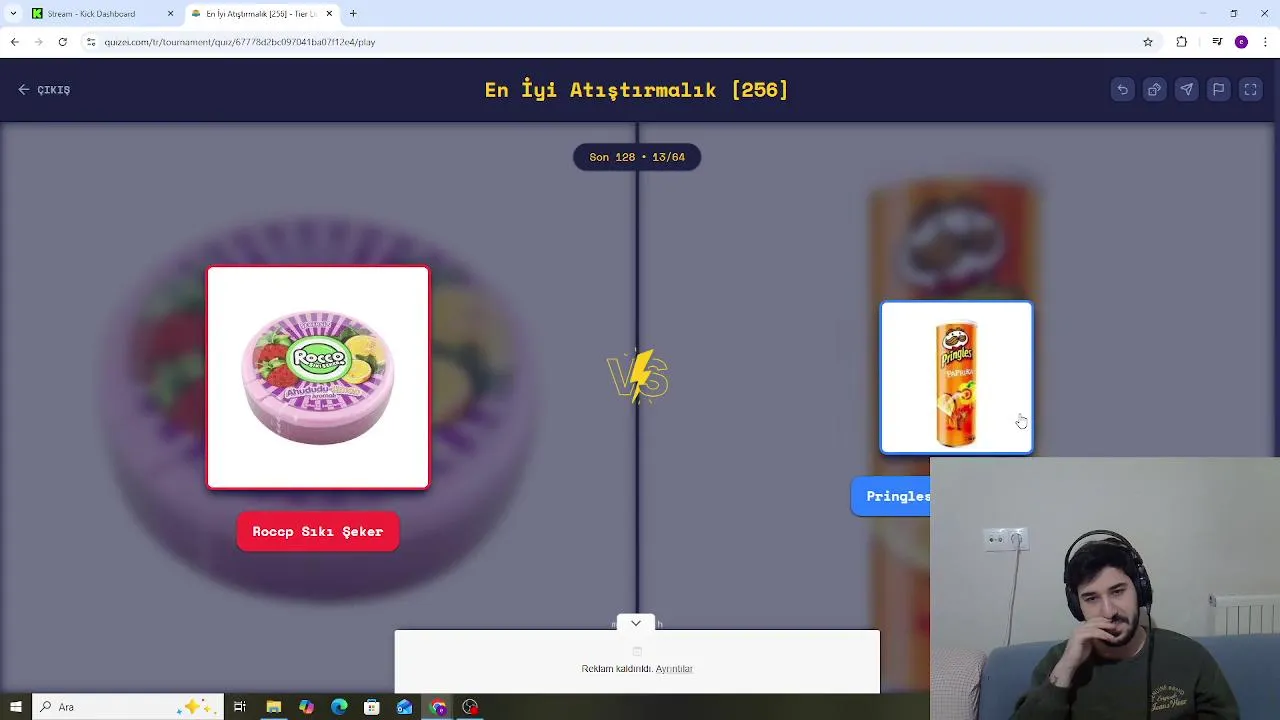Collapse the ad banner with chevron
This screenshot has width=1280, height=720.
pyautogui.click(x=636, y=623)
